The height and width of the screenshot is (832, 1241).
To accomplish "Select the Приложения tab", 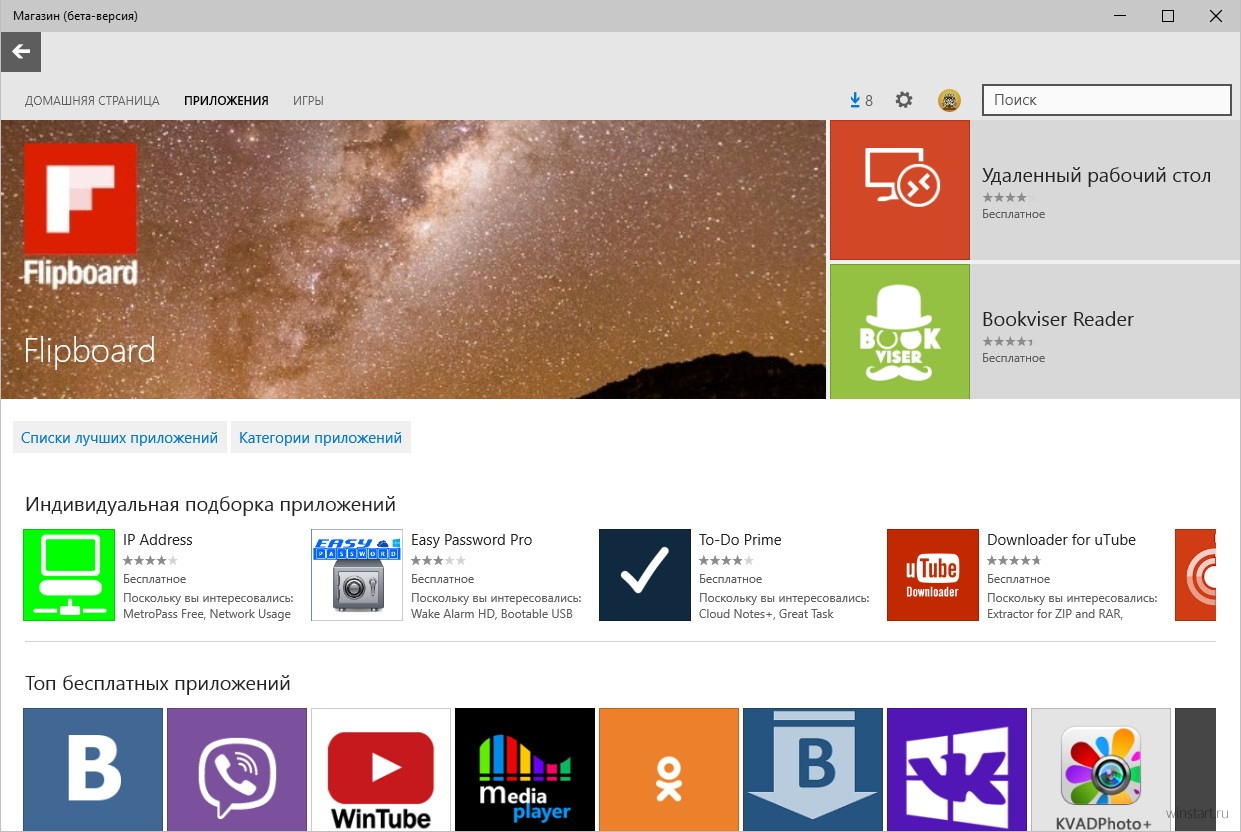I will point(226,101).
